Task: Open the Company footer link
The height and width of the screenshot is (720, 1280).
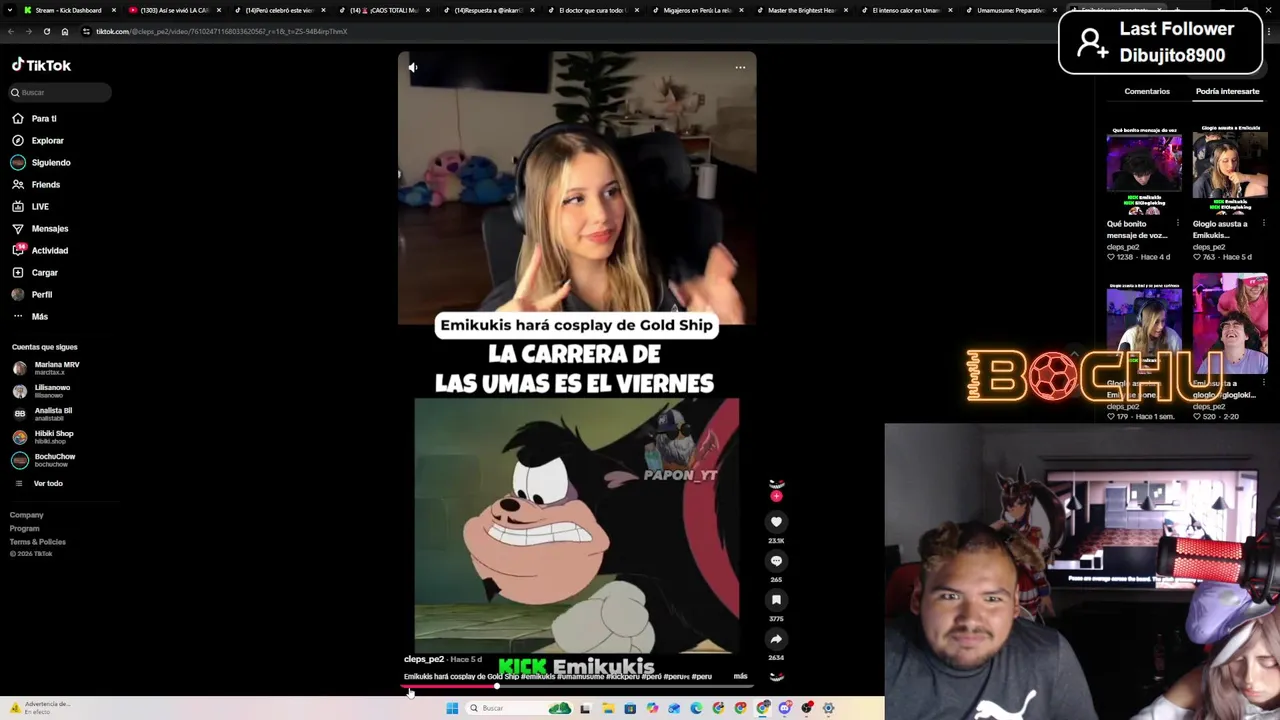Action: pyautogui.click(x=27, y=515)
